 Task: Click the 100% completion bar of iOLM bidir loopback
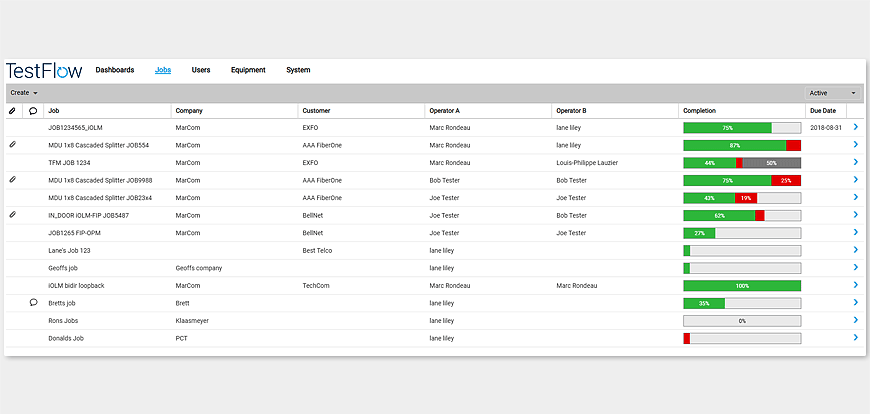click(742, 286)
